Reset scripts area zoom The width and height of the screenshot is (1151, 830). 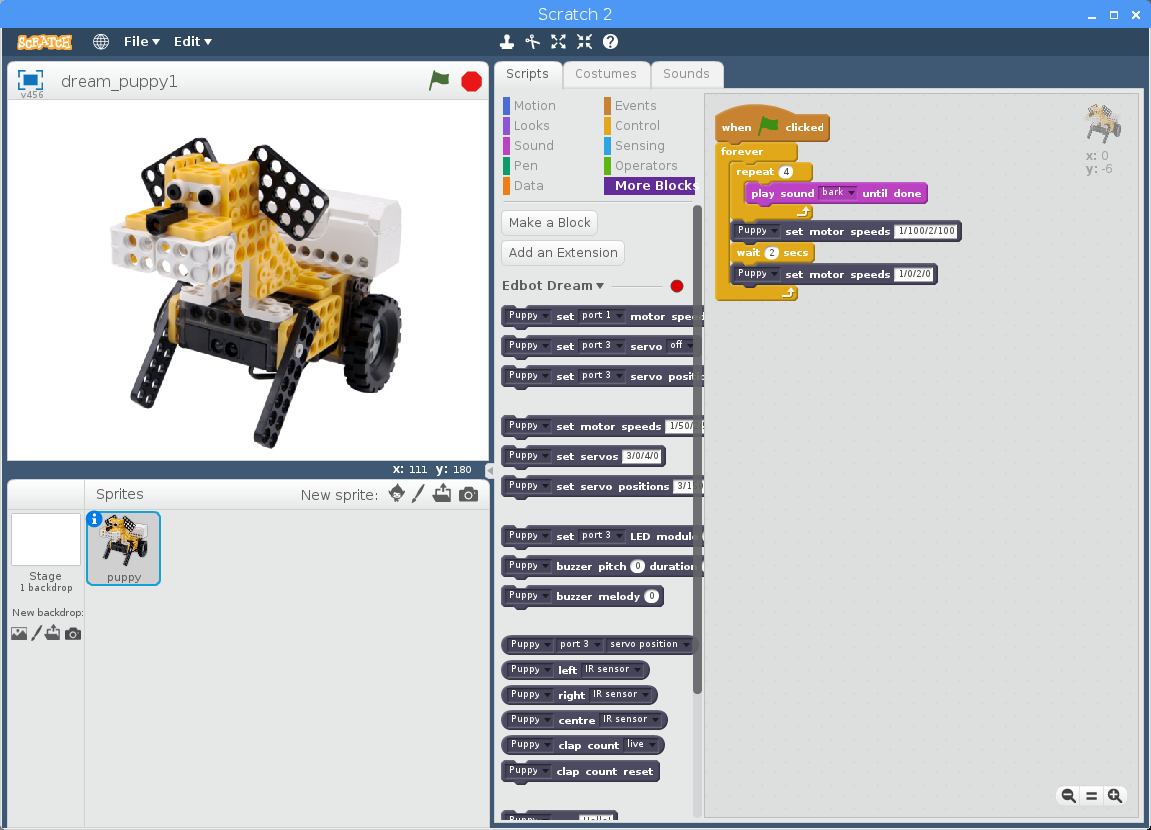[1092, 796]
